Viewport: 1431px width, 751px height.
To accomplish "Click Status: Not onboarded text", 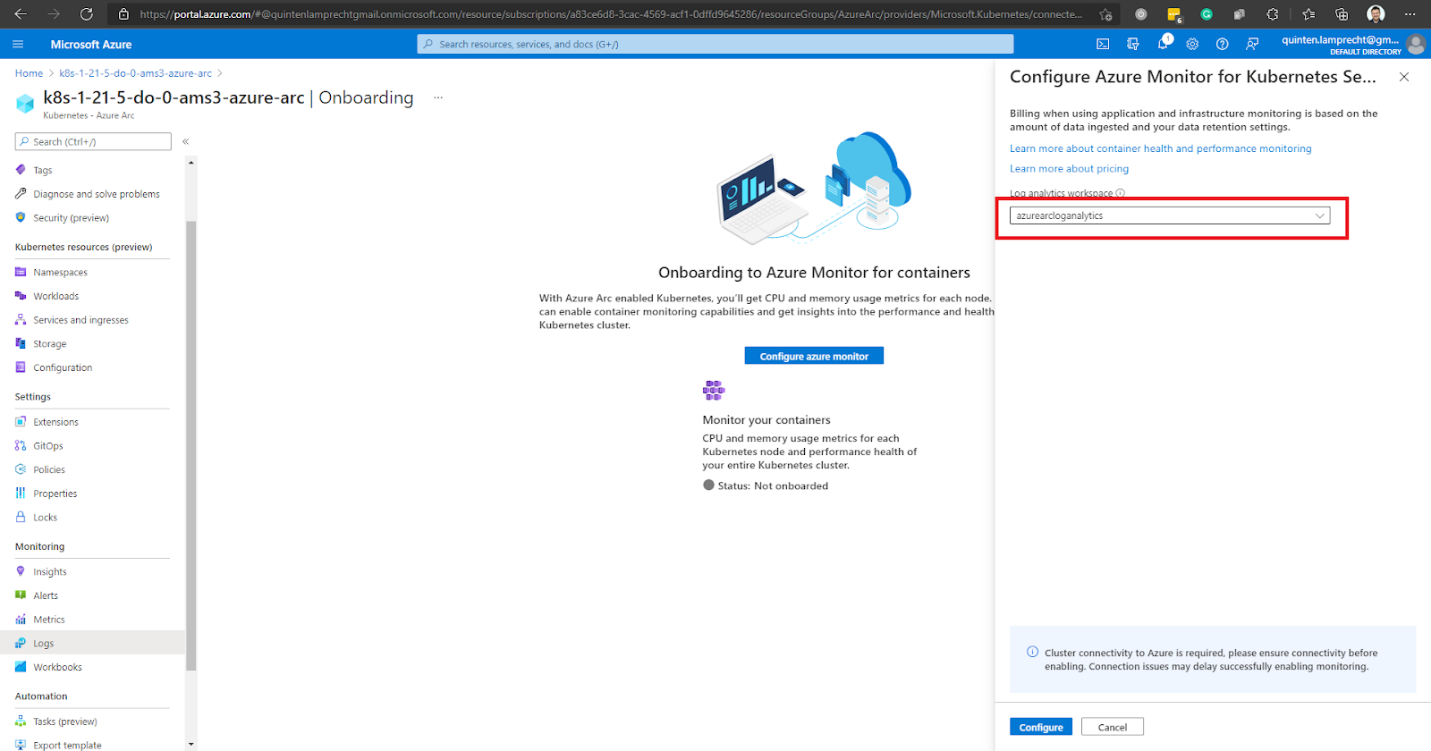I will 773,486.
